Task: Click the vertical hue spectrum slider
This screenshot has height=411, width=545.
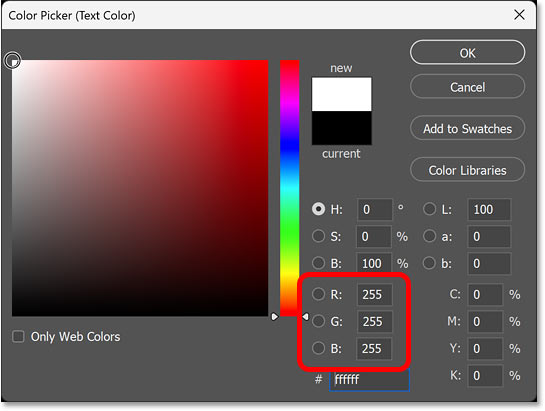Action: tap(290, 188)
